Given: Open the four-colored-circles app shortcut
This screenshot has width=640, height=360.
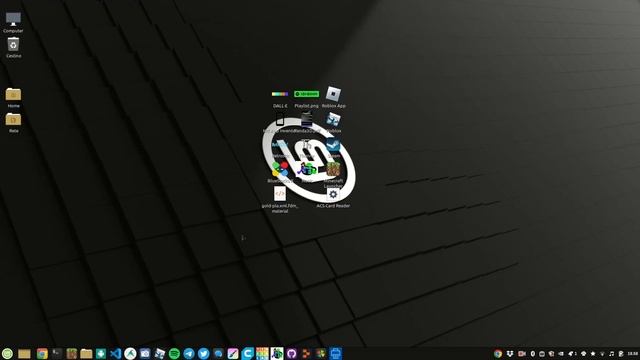Looking at the screenshot, I should 280,169.
